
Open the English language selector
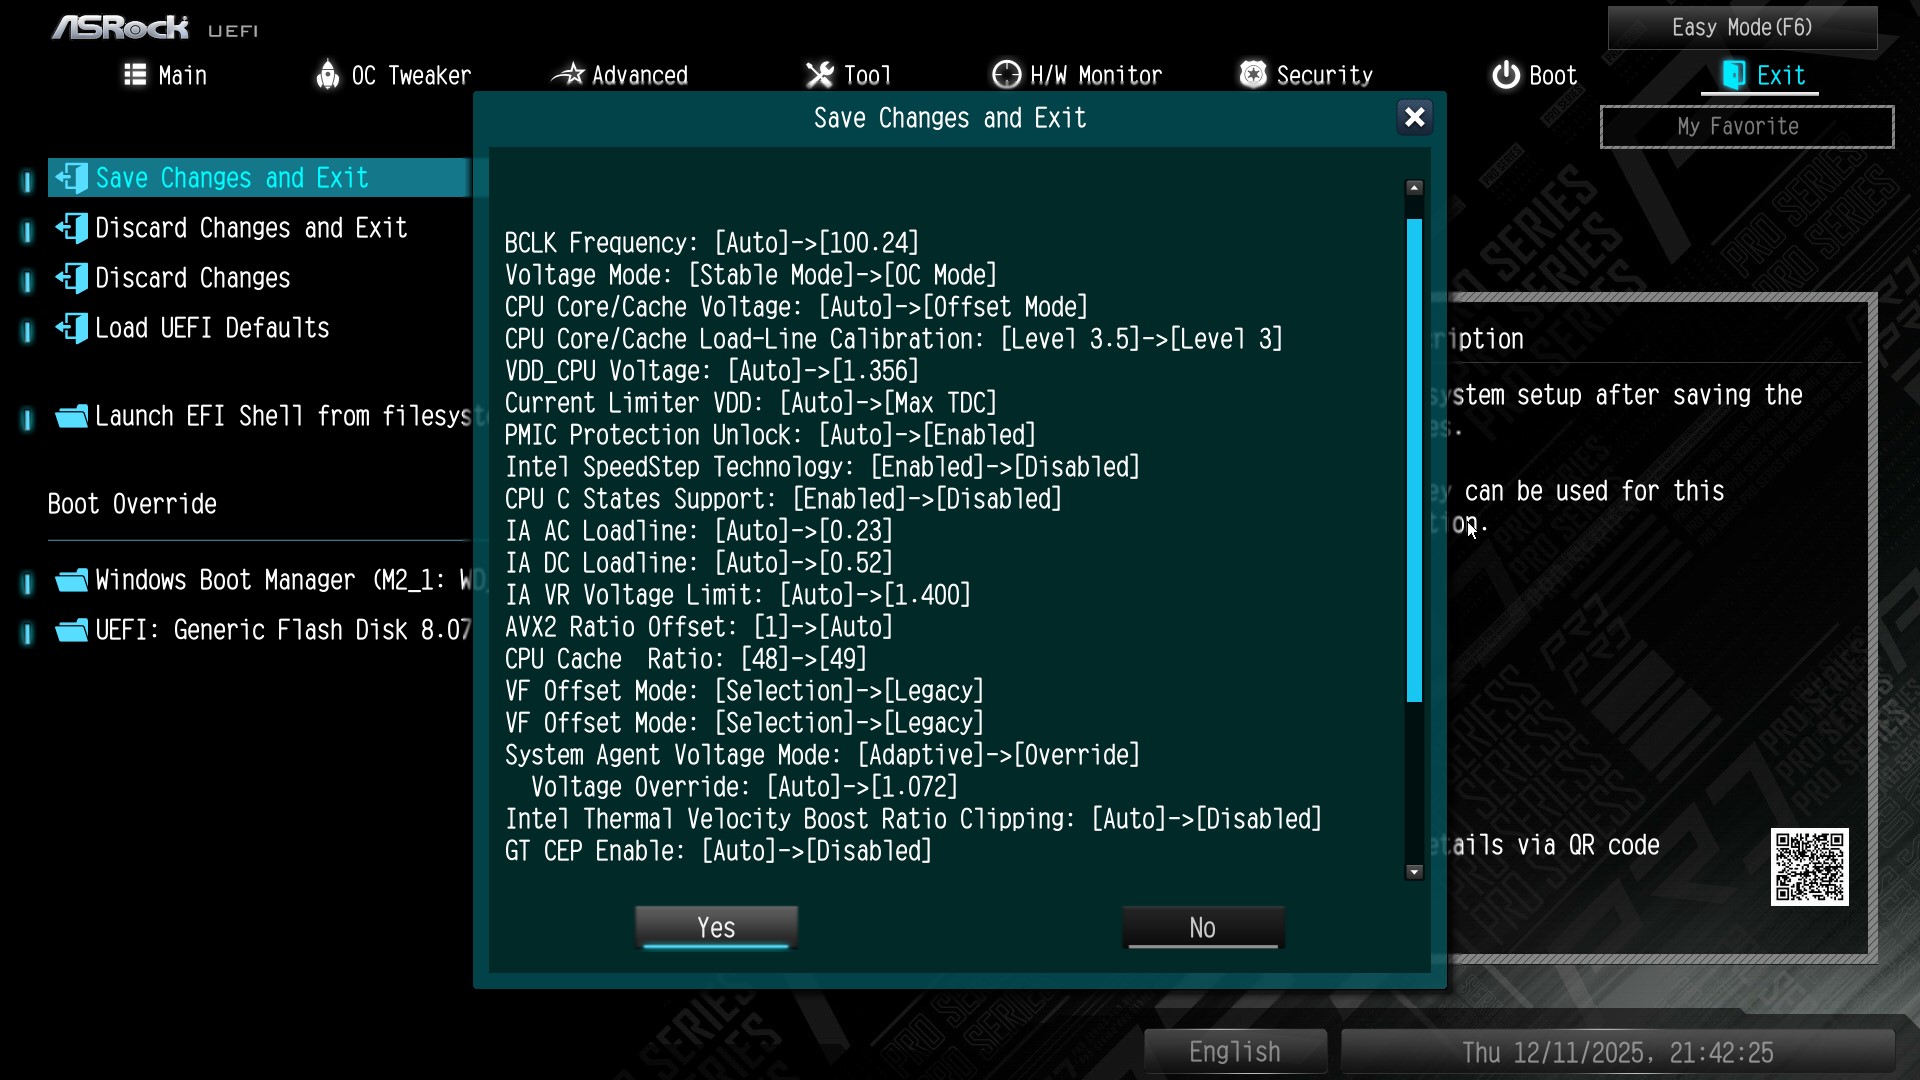1235,1052
